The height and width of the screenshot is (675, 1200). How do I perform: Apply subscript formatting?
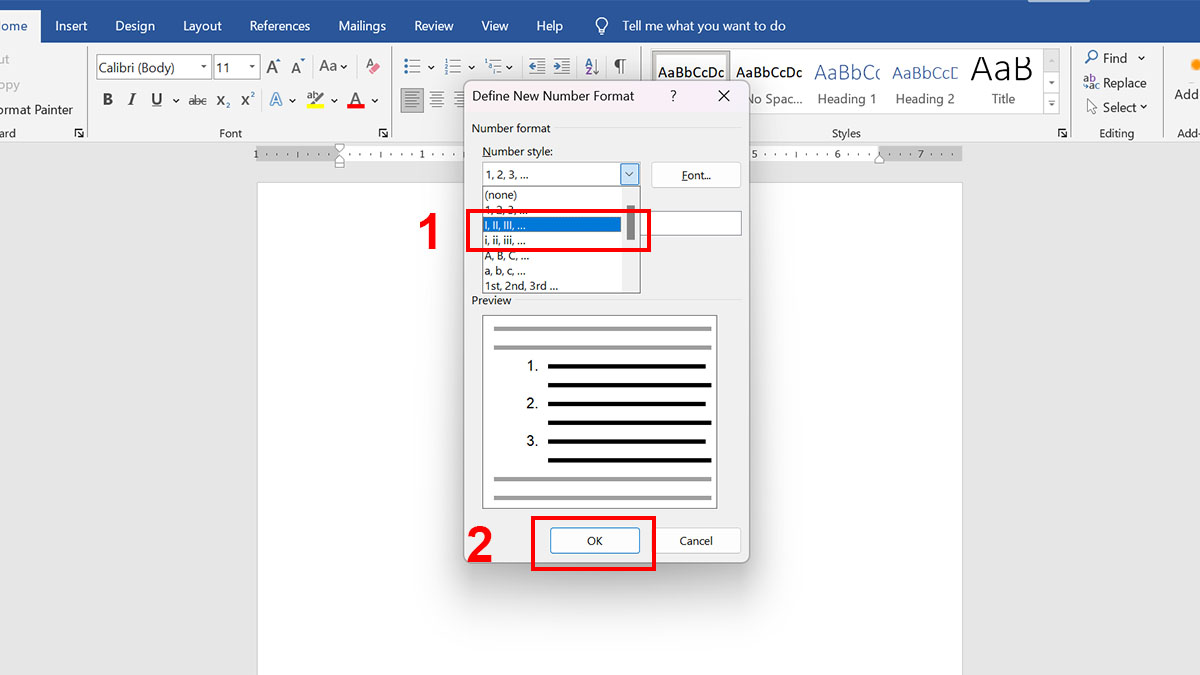tap(221, 100)
